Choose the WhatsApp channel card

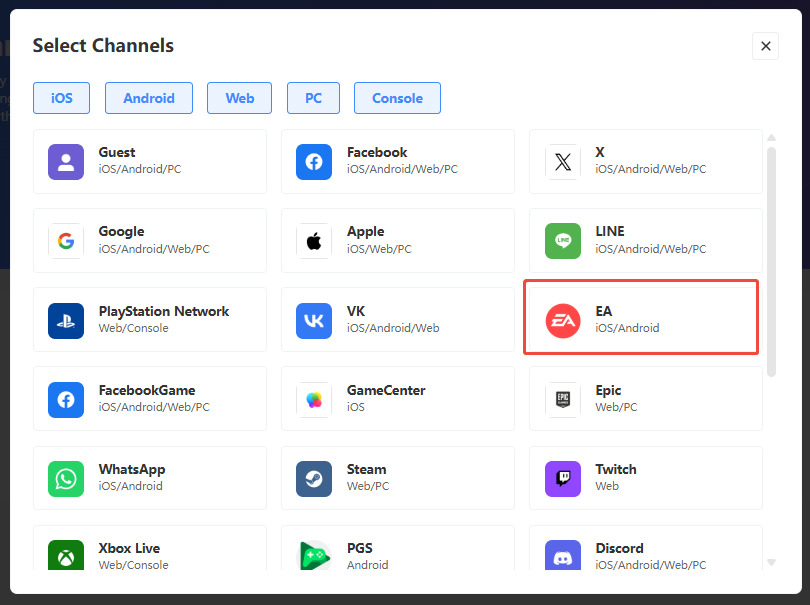tap(150, 478)
